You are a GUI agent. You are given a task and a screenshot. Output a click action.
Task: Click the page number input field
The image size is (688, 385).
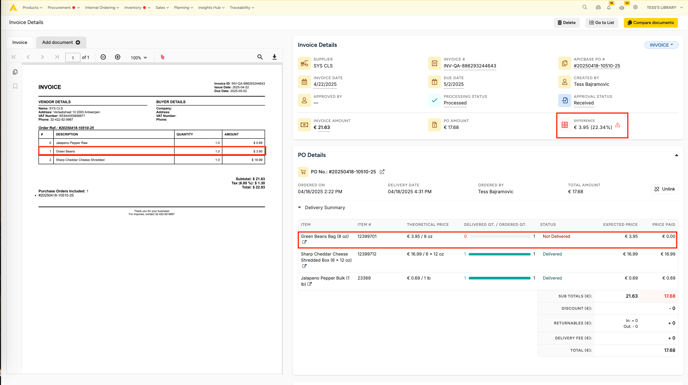72,58
